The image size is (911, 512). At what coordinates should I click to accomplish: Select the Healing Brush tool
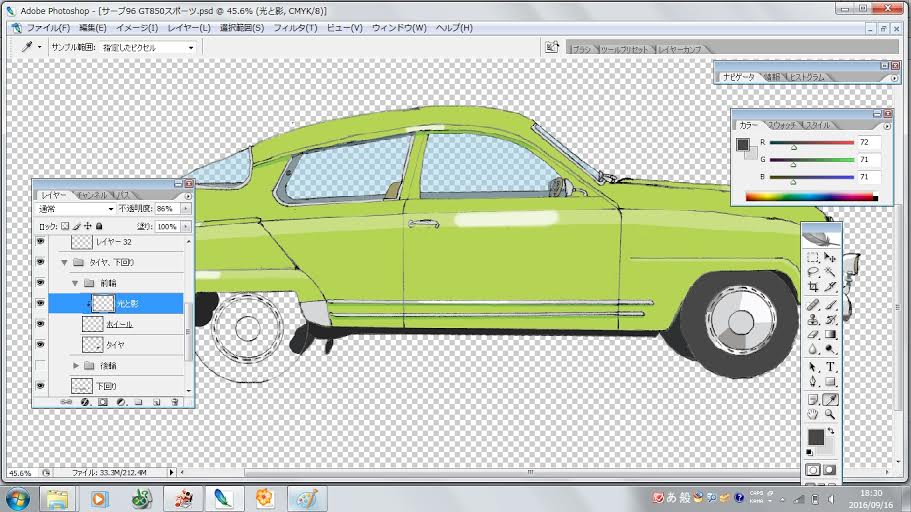tap(813, 305)
